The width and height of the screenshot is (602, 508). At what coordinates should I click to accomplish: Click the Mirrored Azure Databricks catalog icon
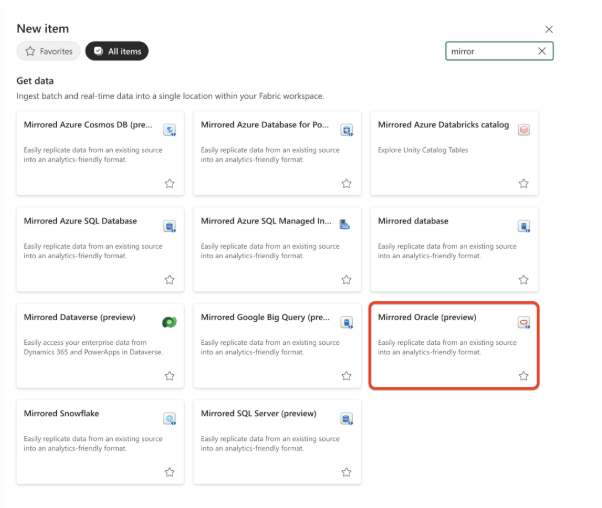pos(523,130)
